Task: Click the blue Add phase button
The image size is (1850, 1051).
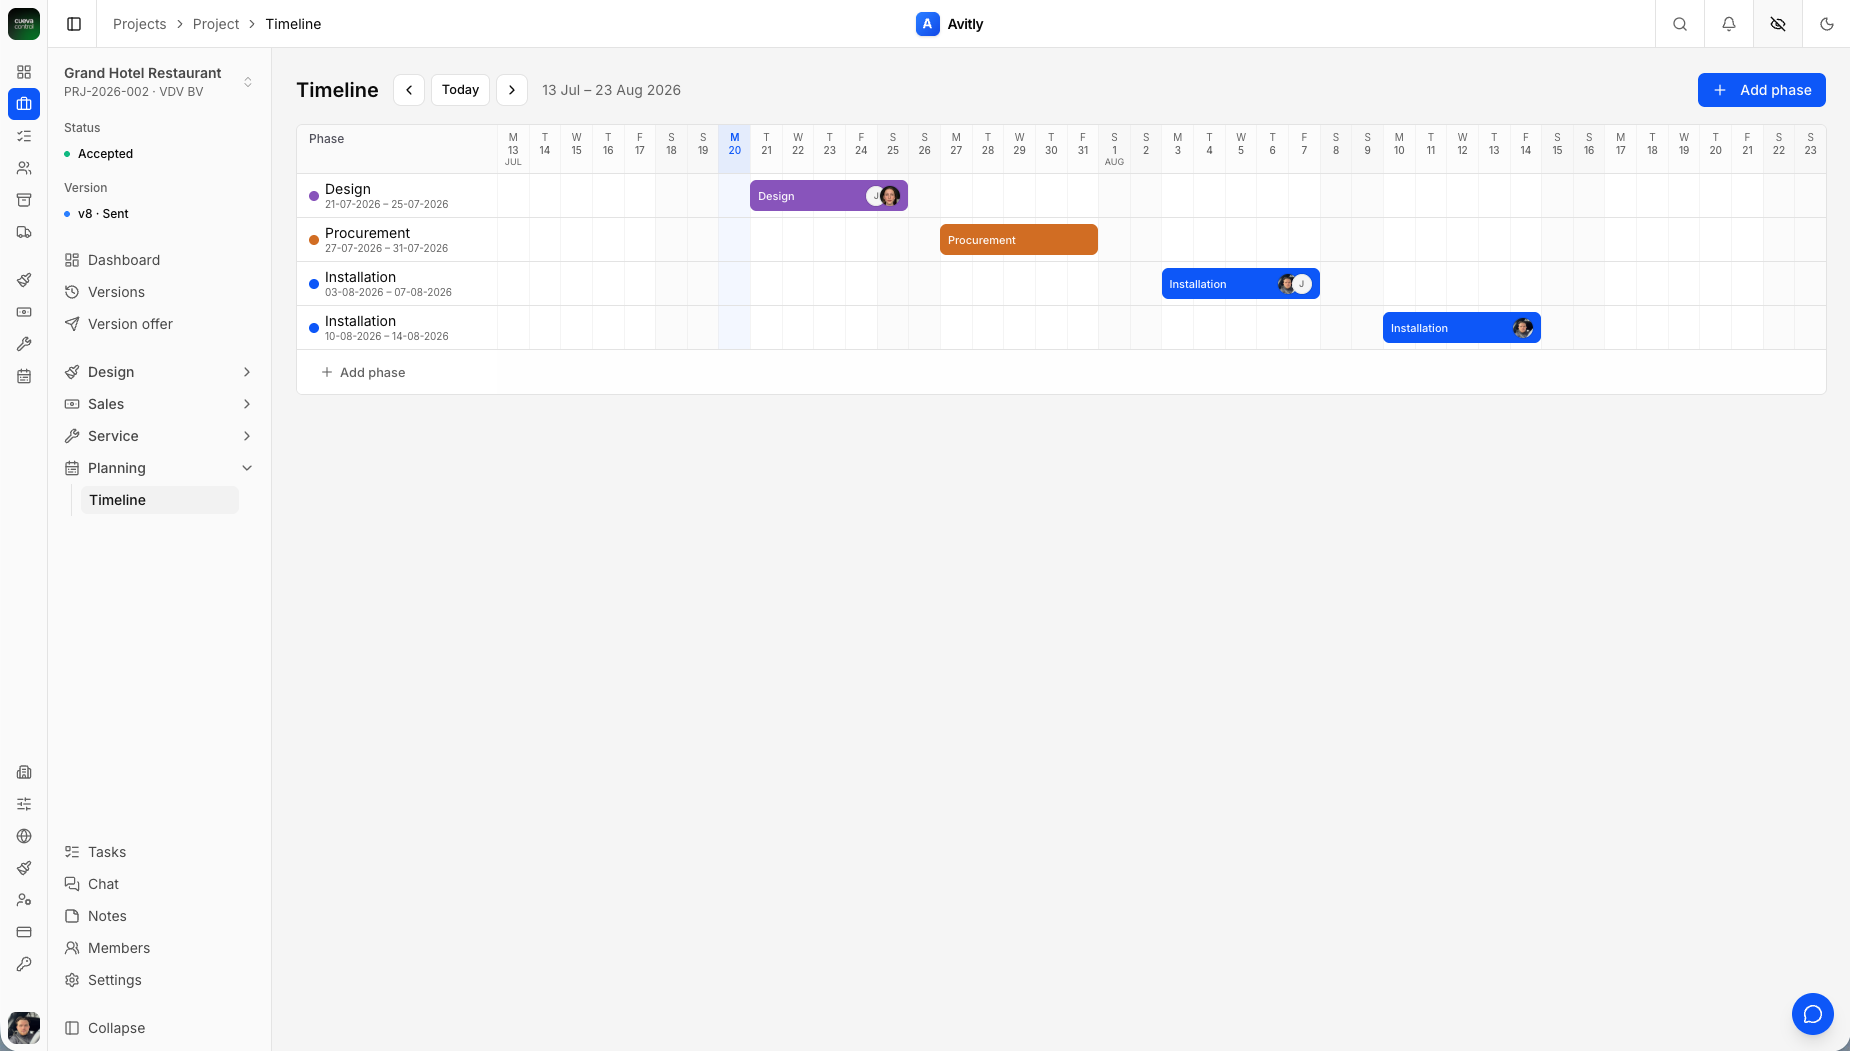Action: 1761,90
